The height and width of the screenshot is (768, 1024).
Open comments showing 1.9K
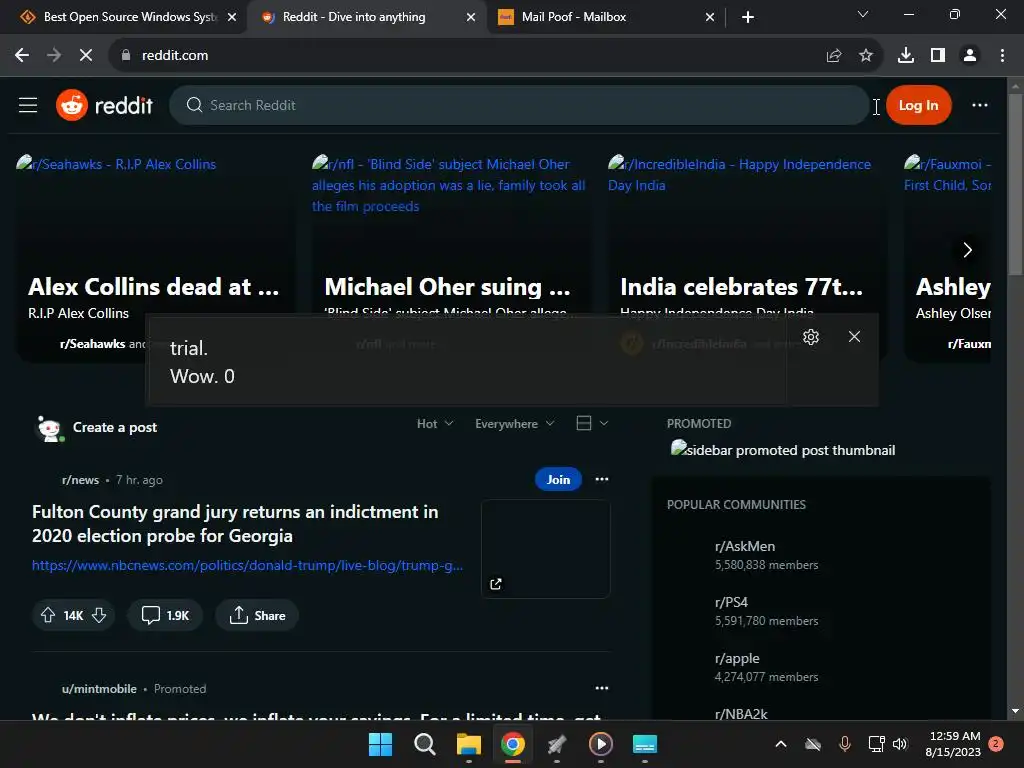pyautogui.click(x=165, y=615)
